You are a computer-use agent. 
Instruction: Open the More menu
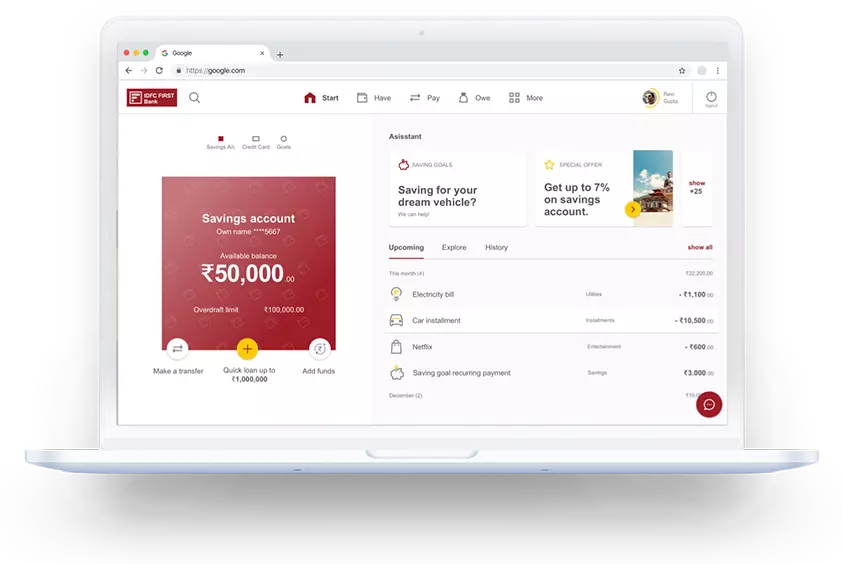[x=525, y=98]
